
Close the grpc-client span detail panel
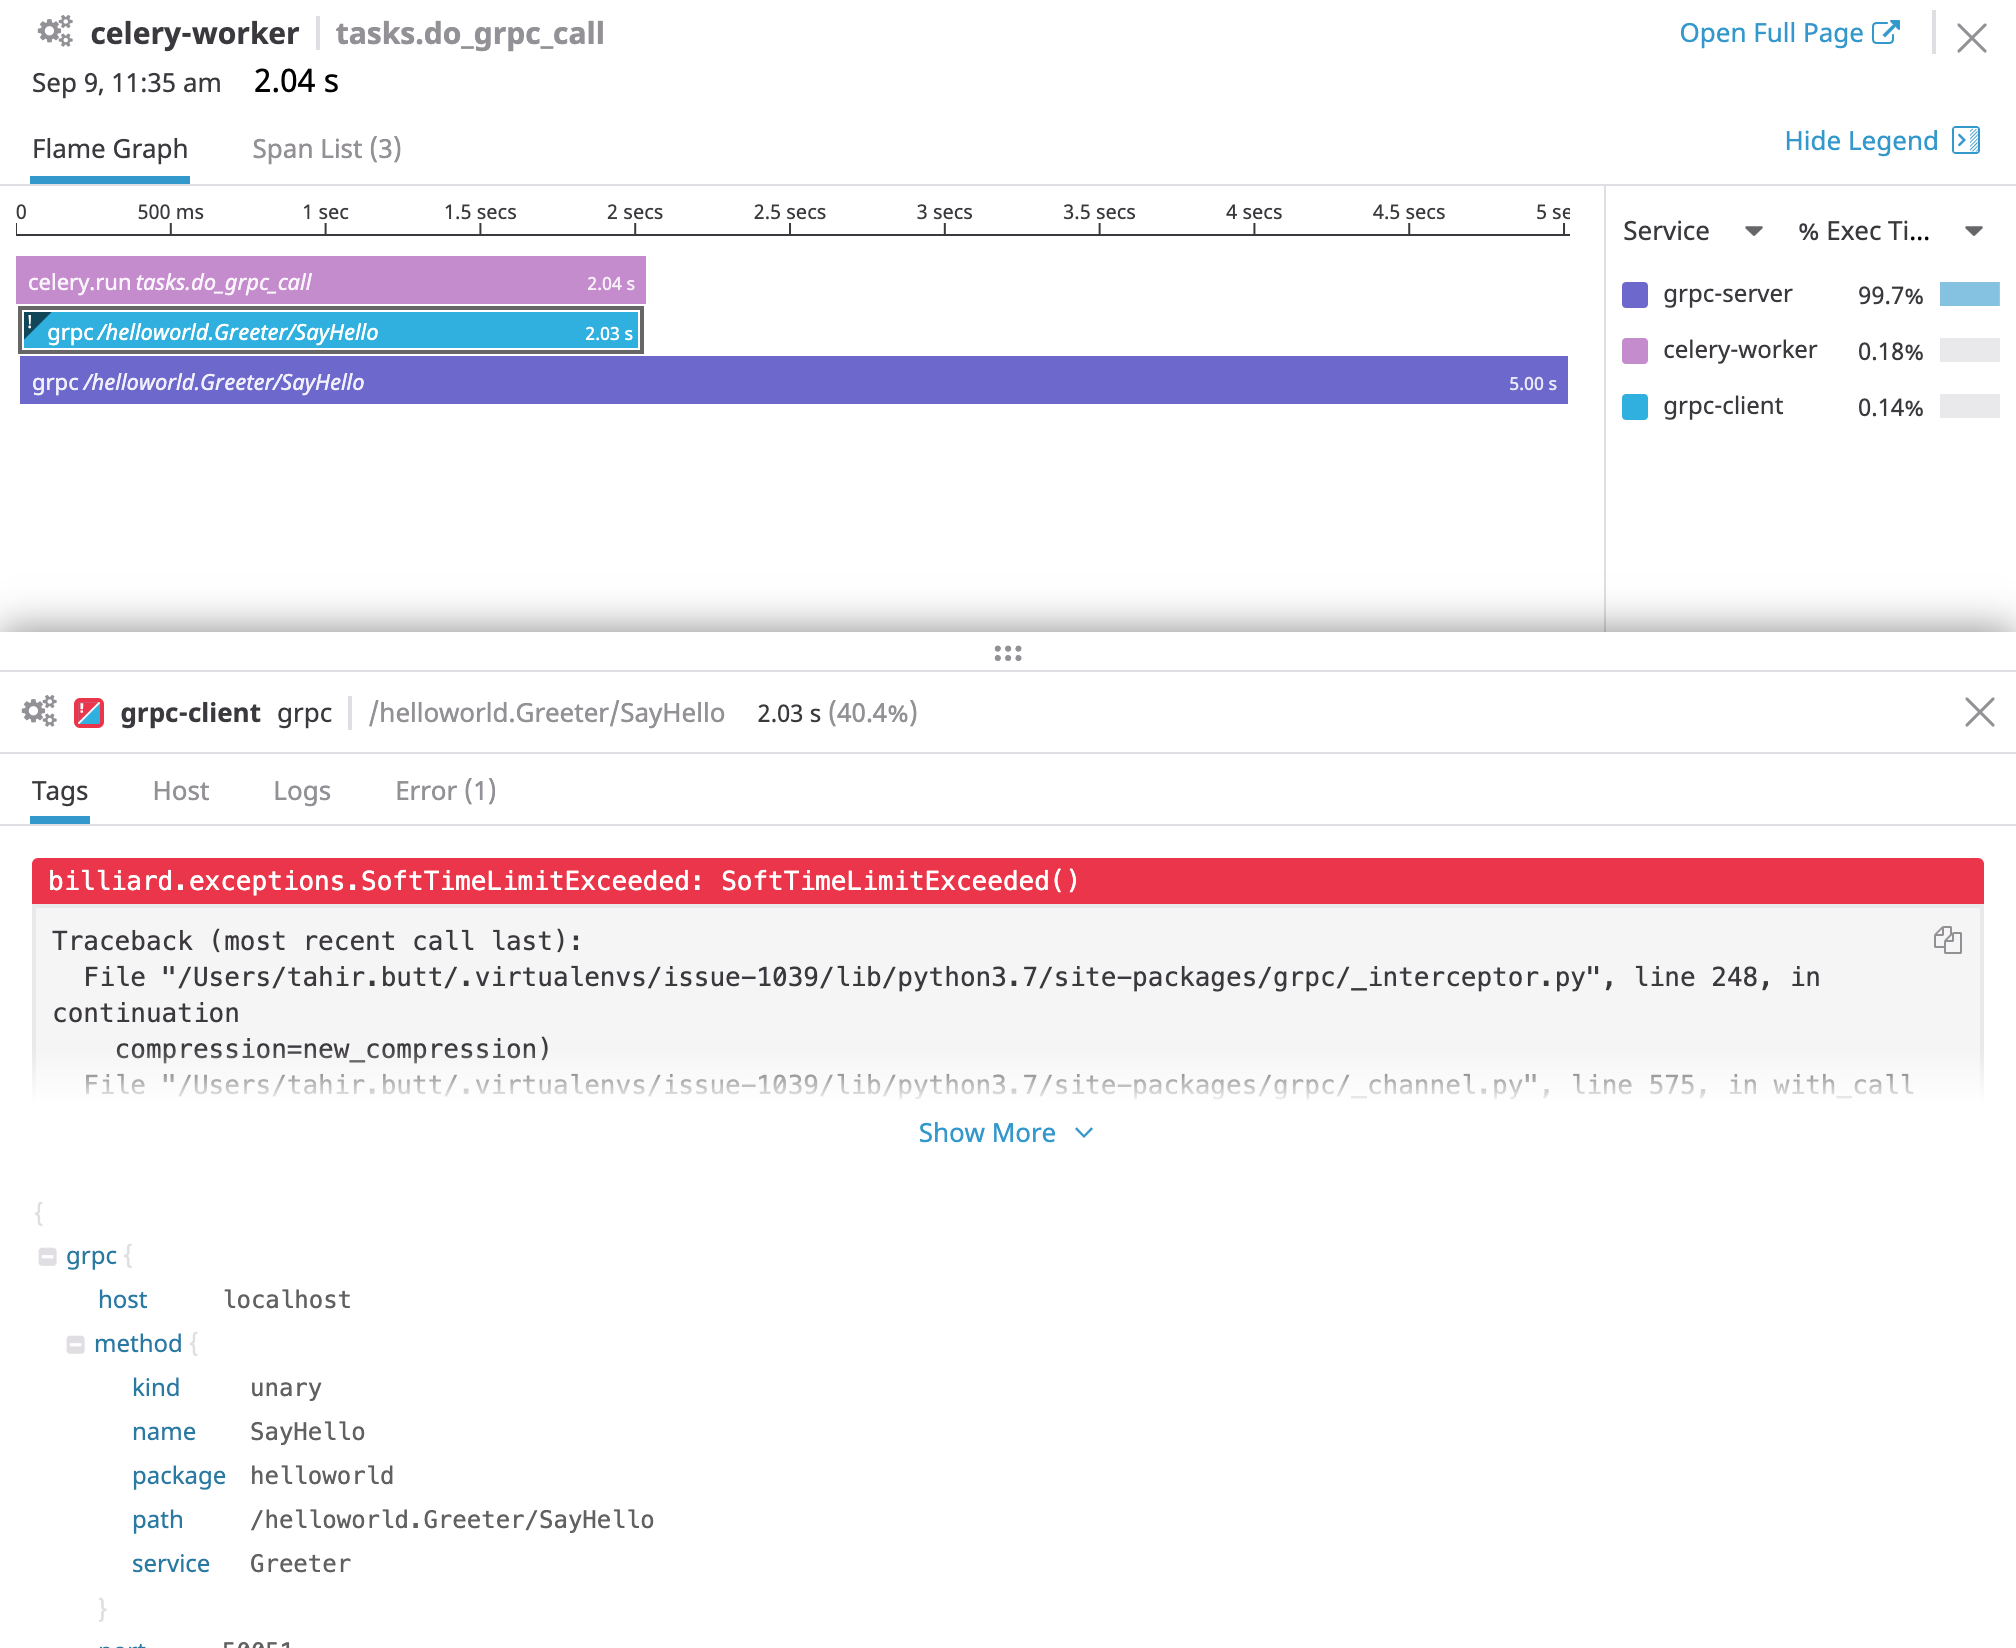click(x=1979, y=712)
